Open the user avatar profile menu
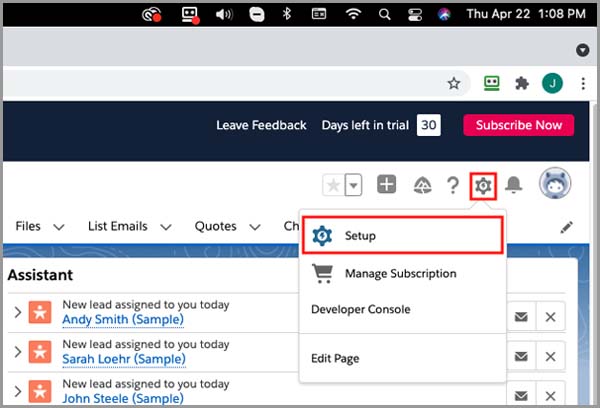Viewport: 600px width, 408px height. (555, 184)
